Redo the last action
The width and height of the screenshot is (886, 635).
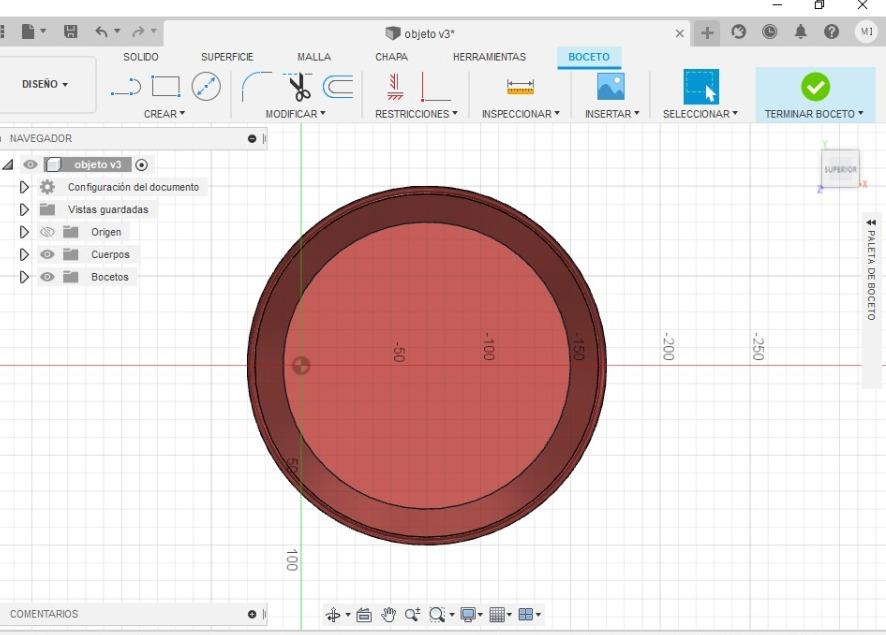(x=138, y=32)
